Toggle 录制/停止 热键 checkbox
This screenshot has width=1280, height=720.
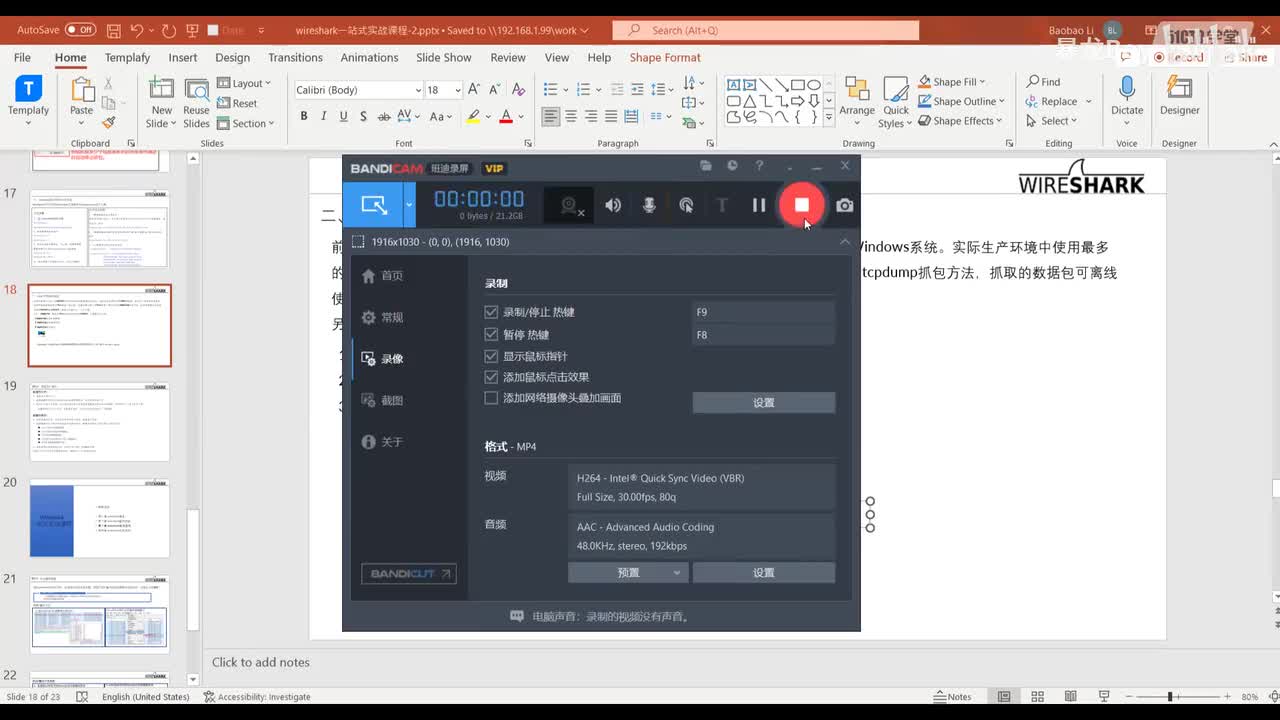coord(491,312)
